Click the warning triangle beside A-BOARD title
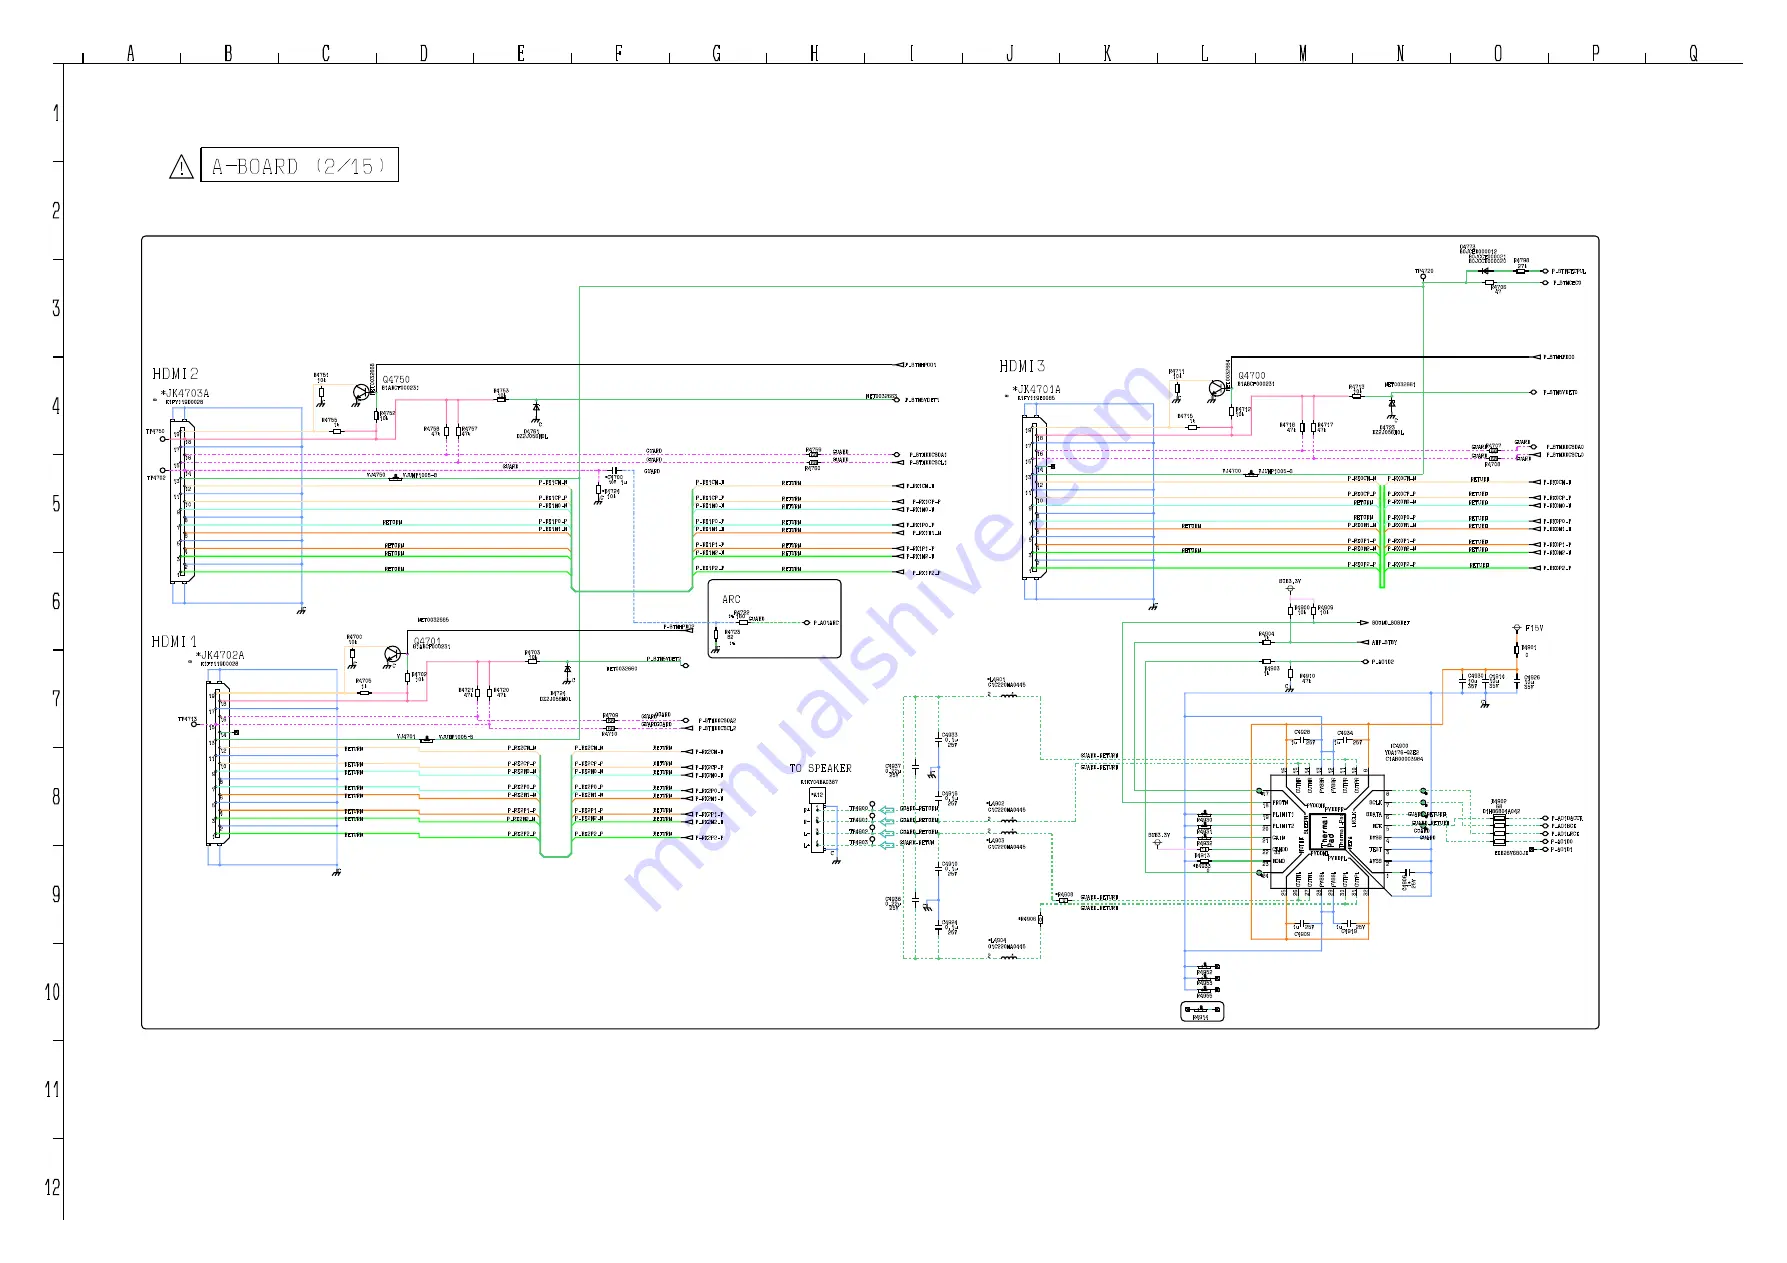This screenshot has width=1787, height=1263. pos(181,167)
